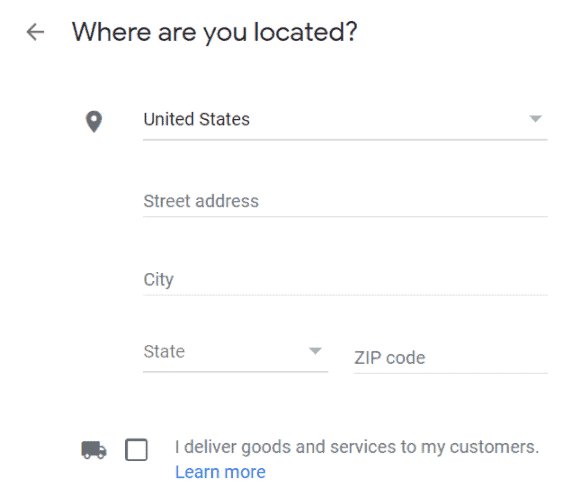This screenshot has height=500, width=568.
Task: Click the small triangle next to State
Action: 315,351
